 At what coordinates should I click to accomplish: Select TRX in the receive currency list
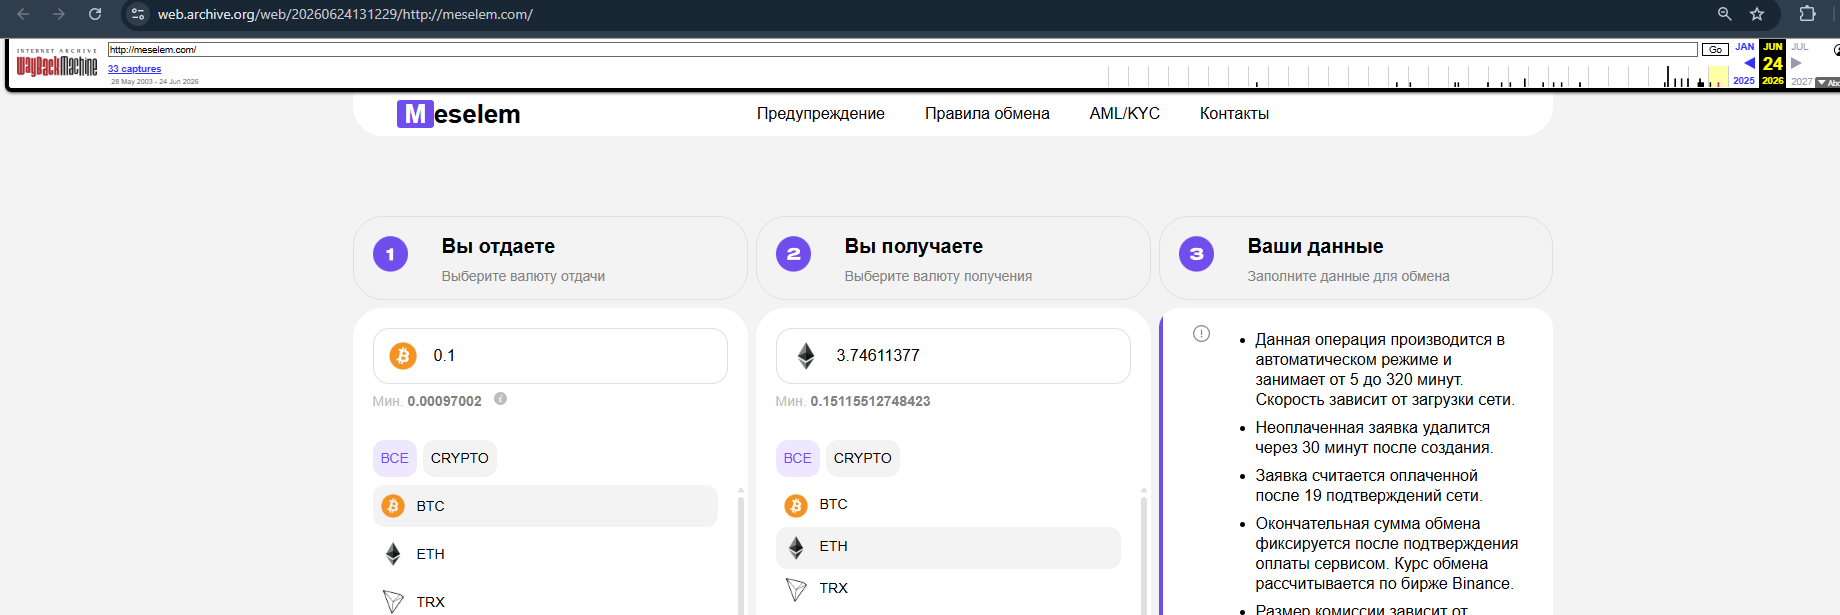coord(948,588)
